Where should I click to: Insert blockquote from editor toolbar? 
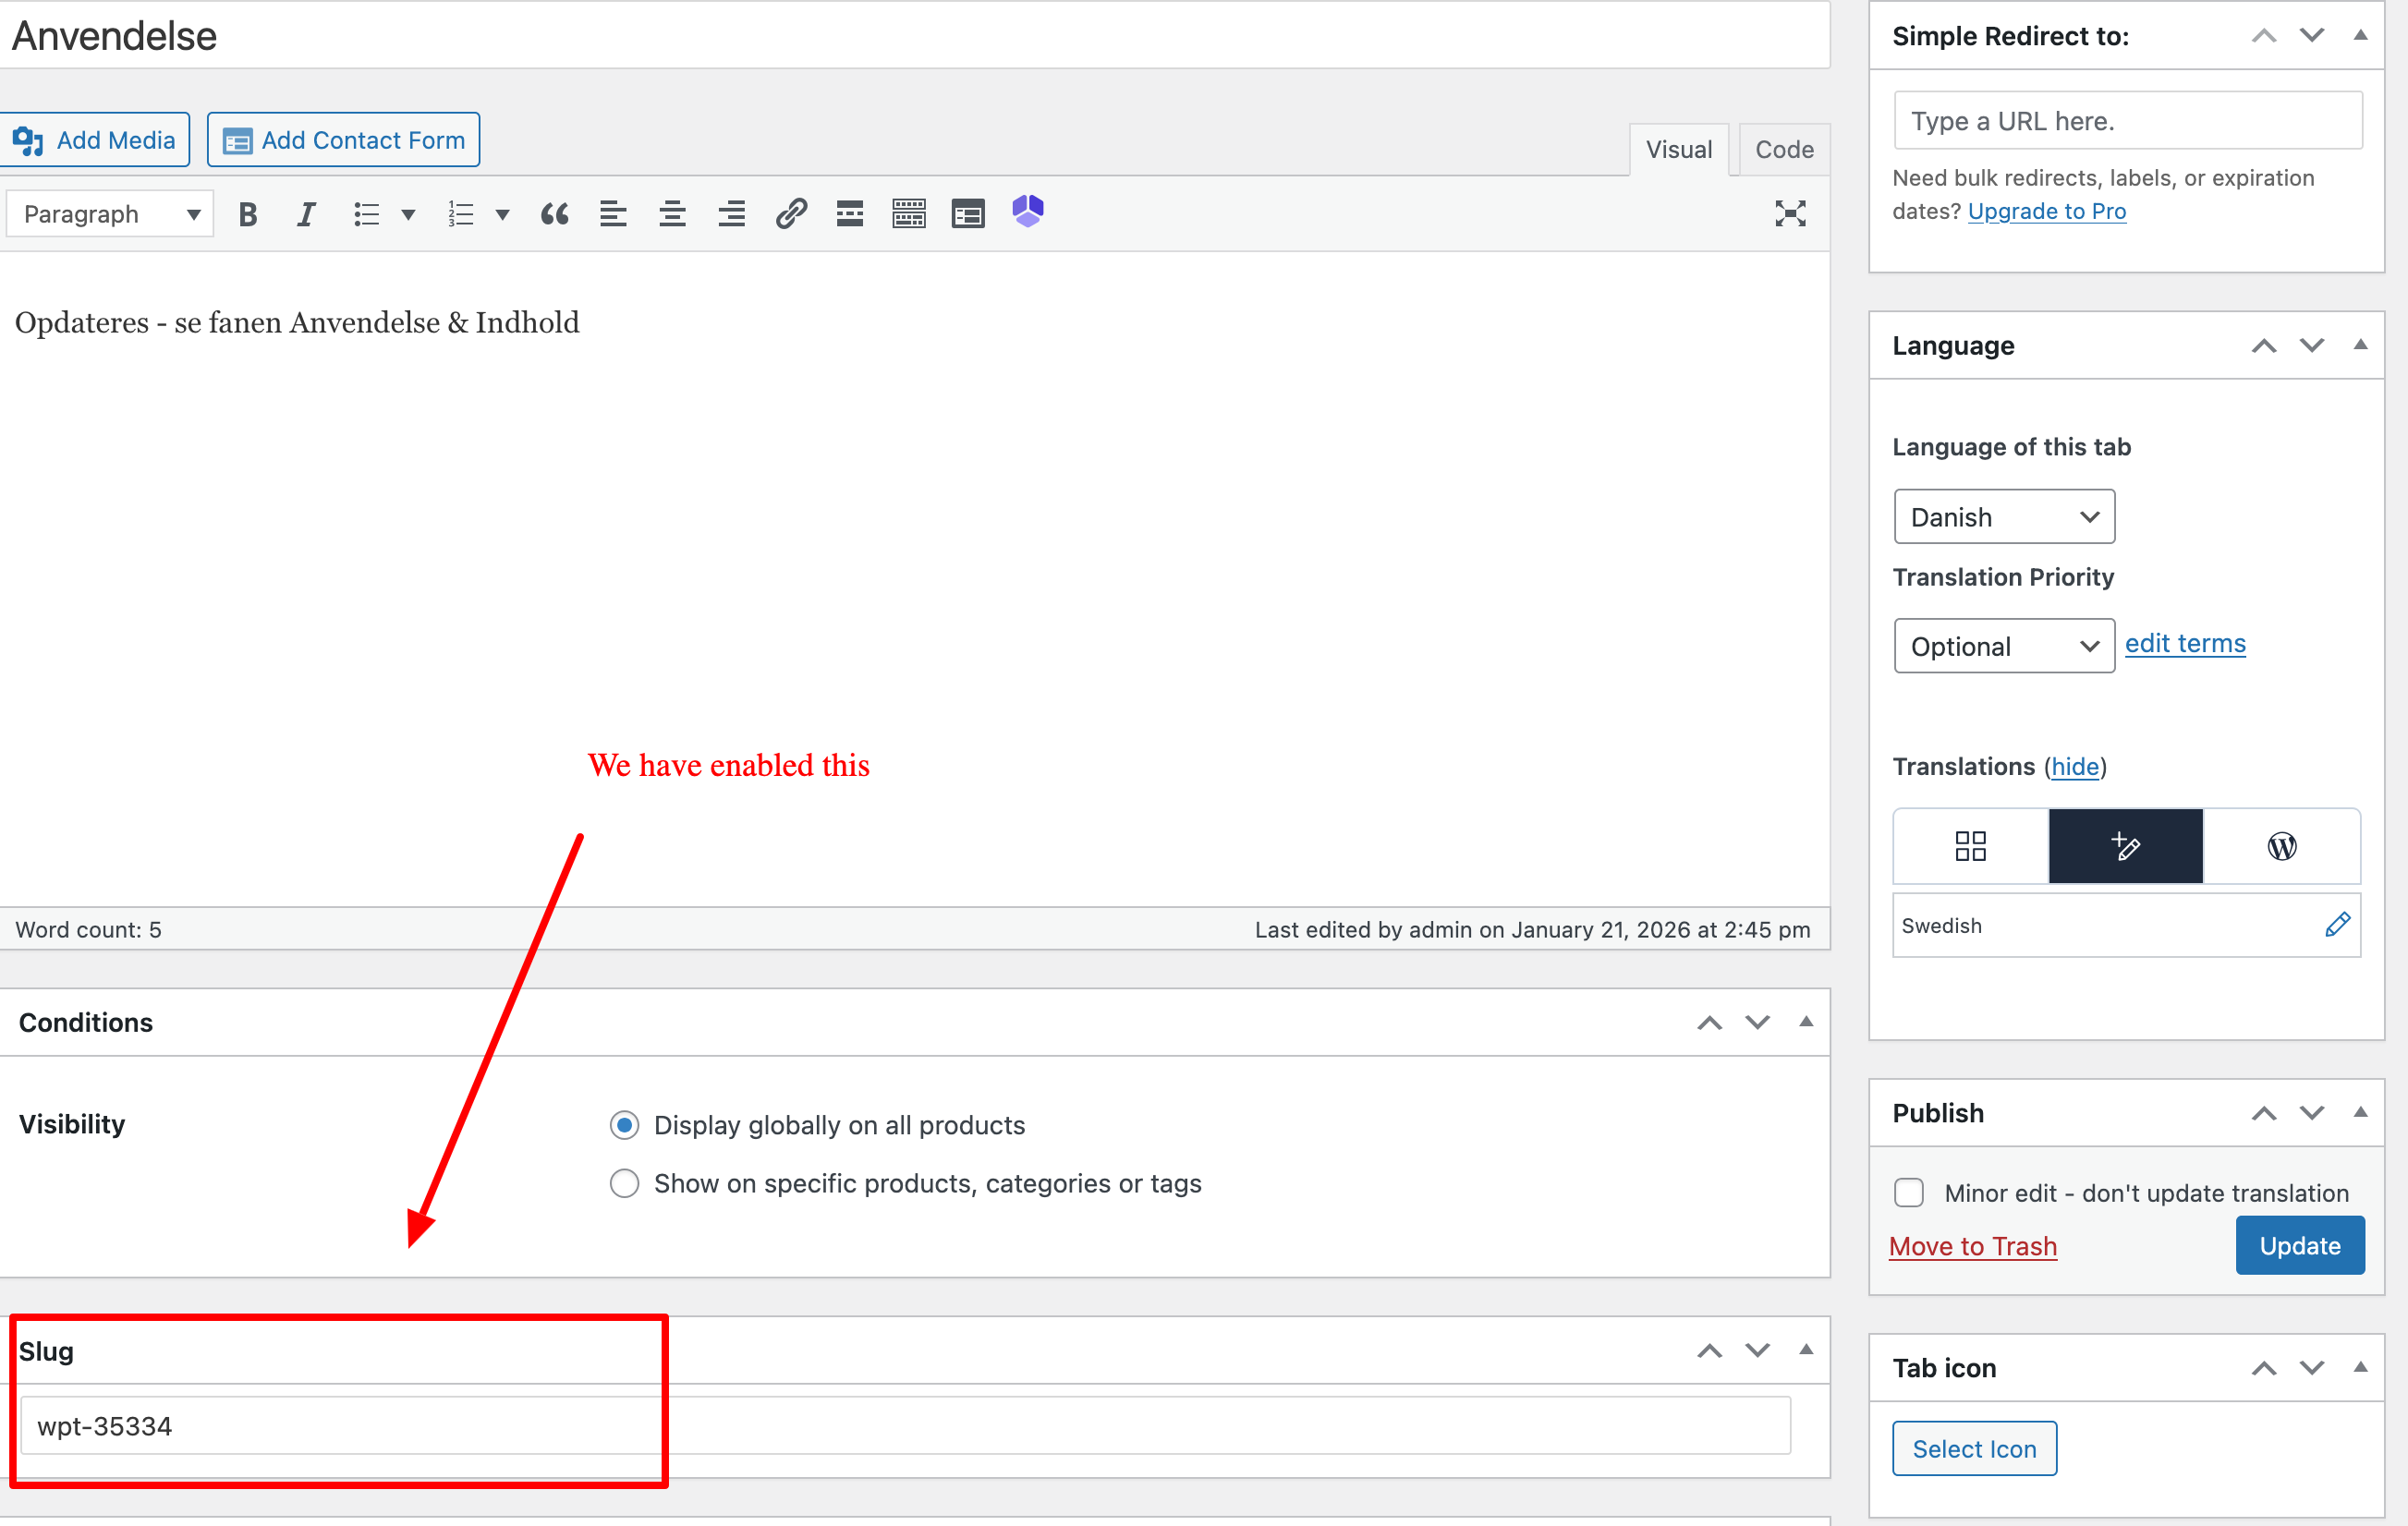pyautogui.click(x=554, y=214)
